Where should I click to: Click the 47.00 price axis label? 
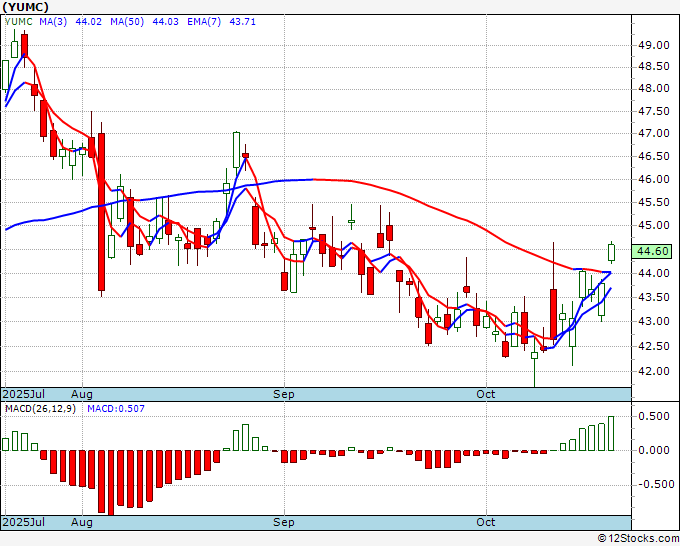(653, 134)
